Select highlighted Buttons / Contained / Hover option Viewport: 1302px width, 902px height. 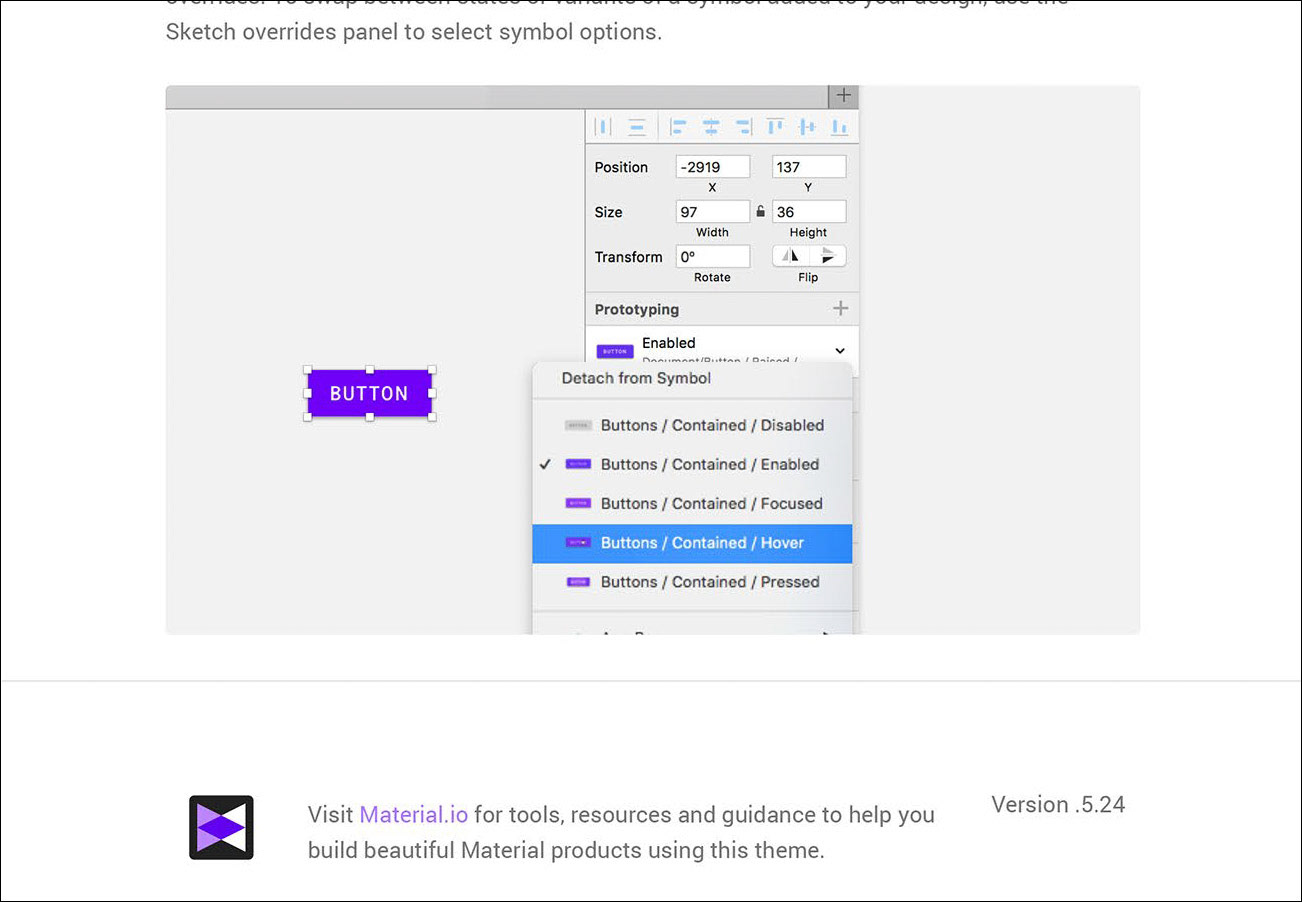click(692, 543)
